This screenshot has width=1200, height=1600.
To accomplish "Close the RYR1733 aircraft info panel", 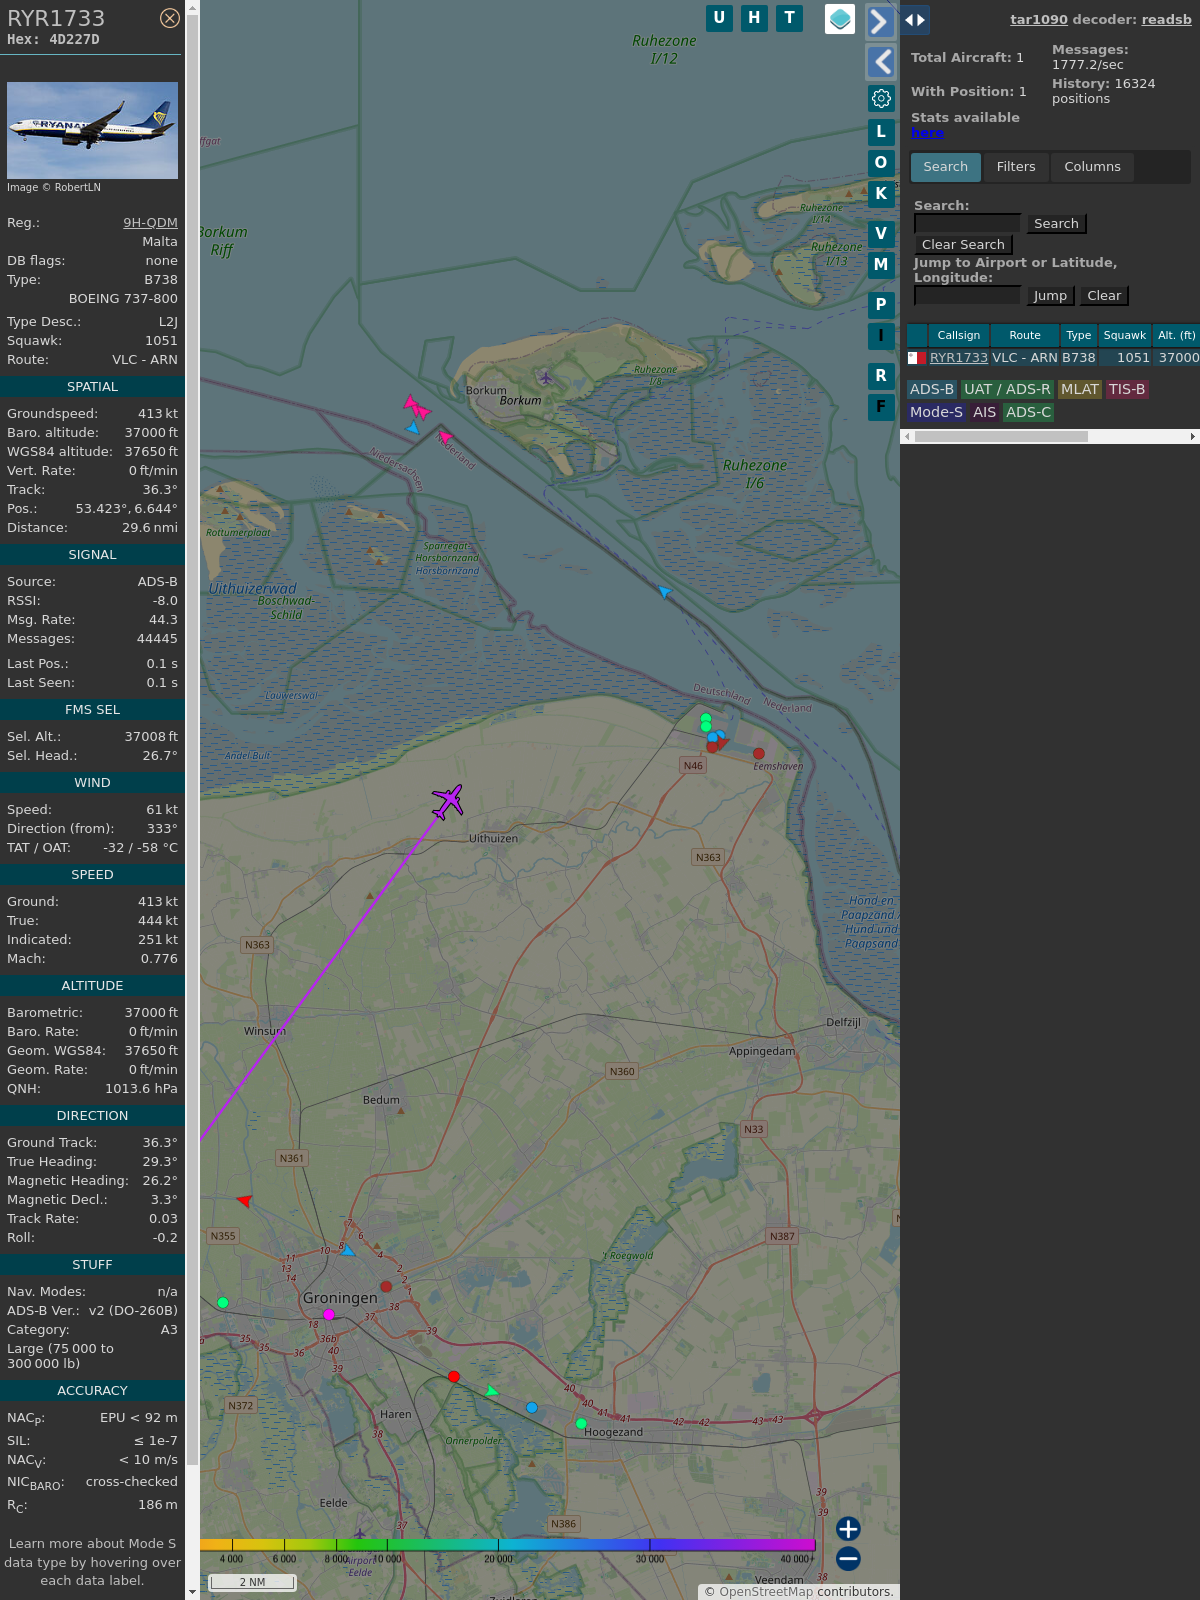I will (x=170, y=18).
